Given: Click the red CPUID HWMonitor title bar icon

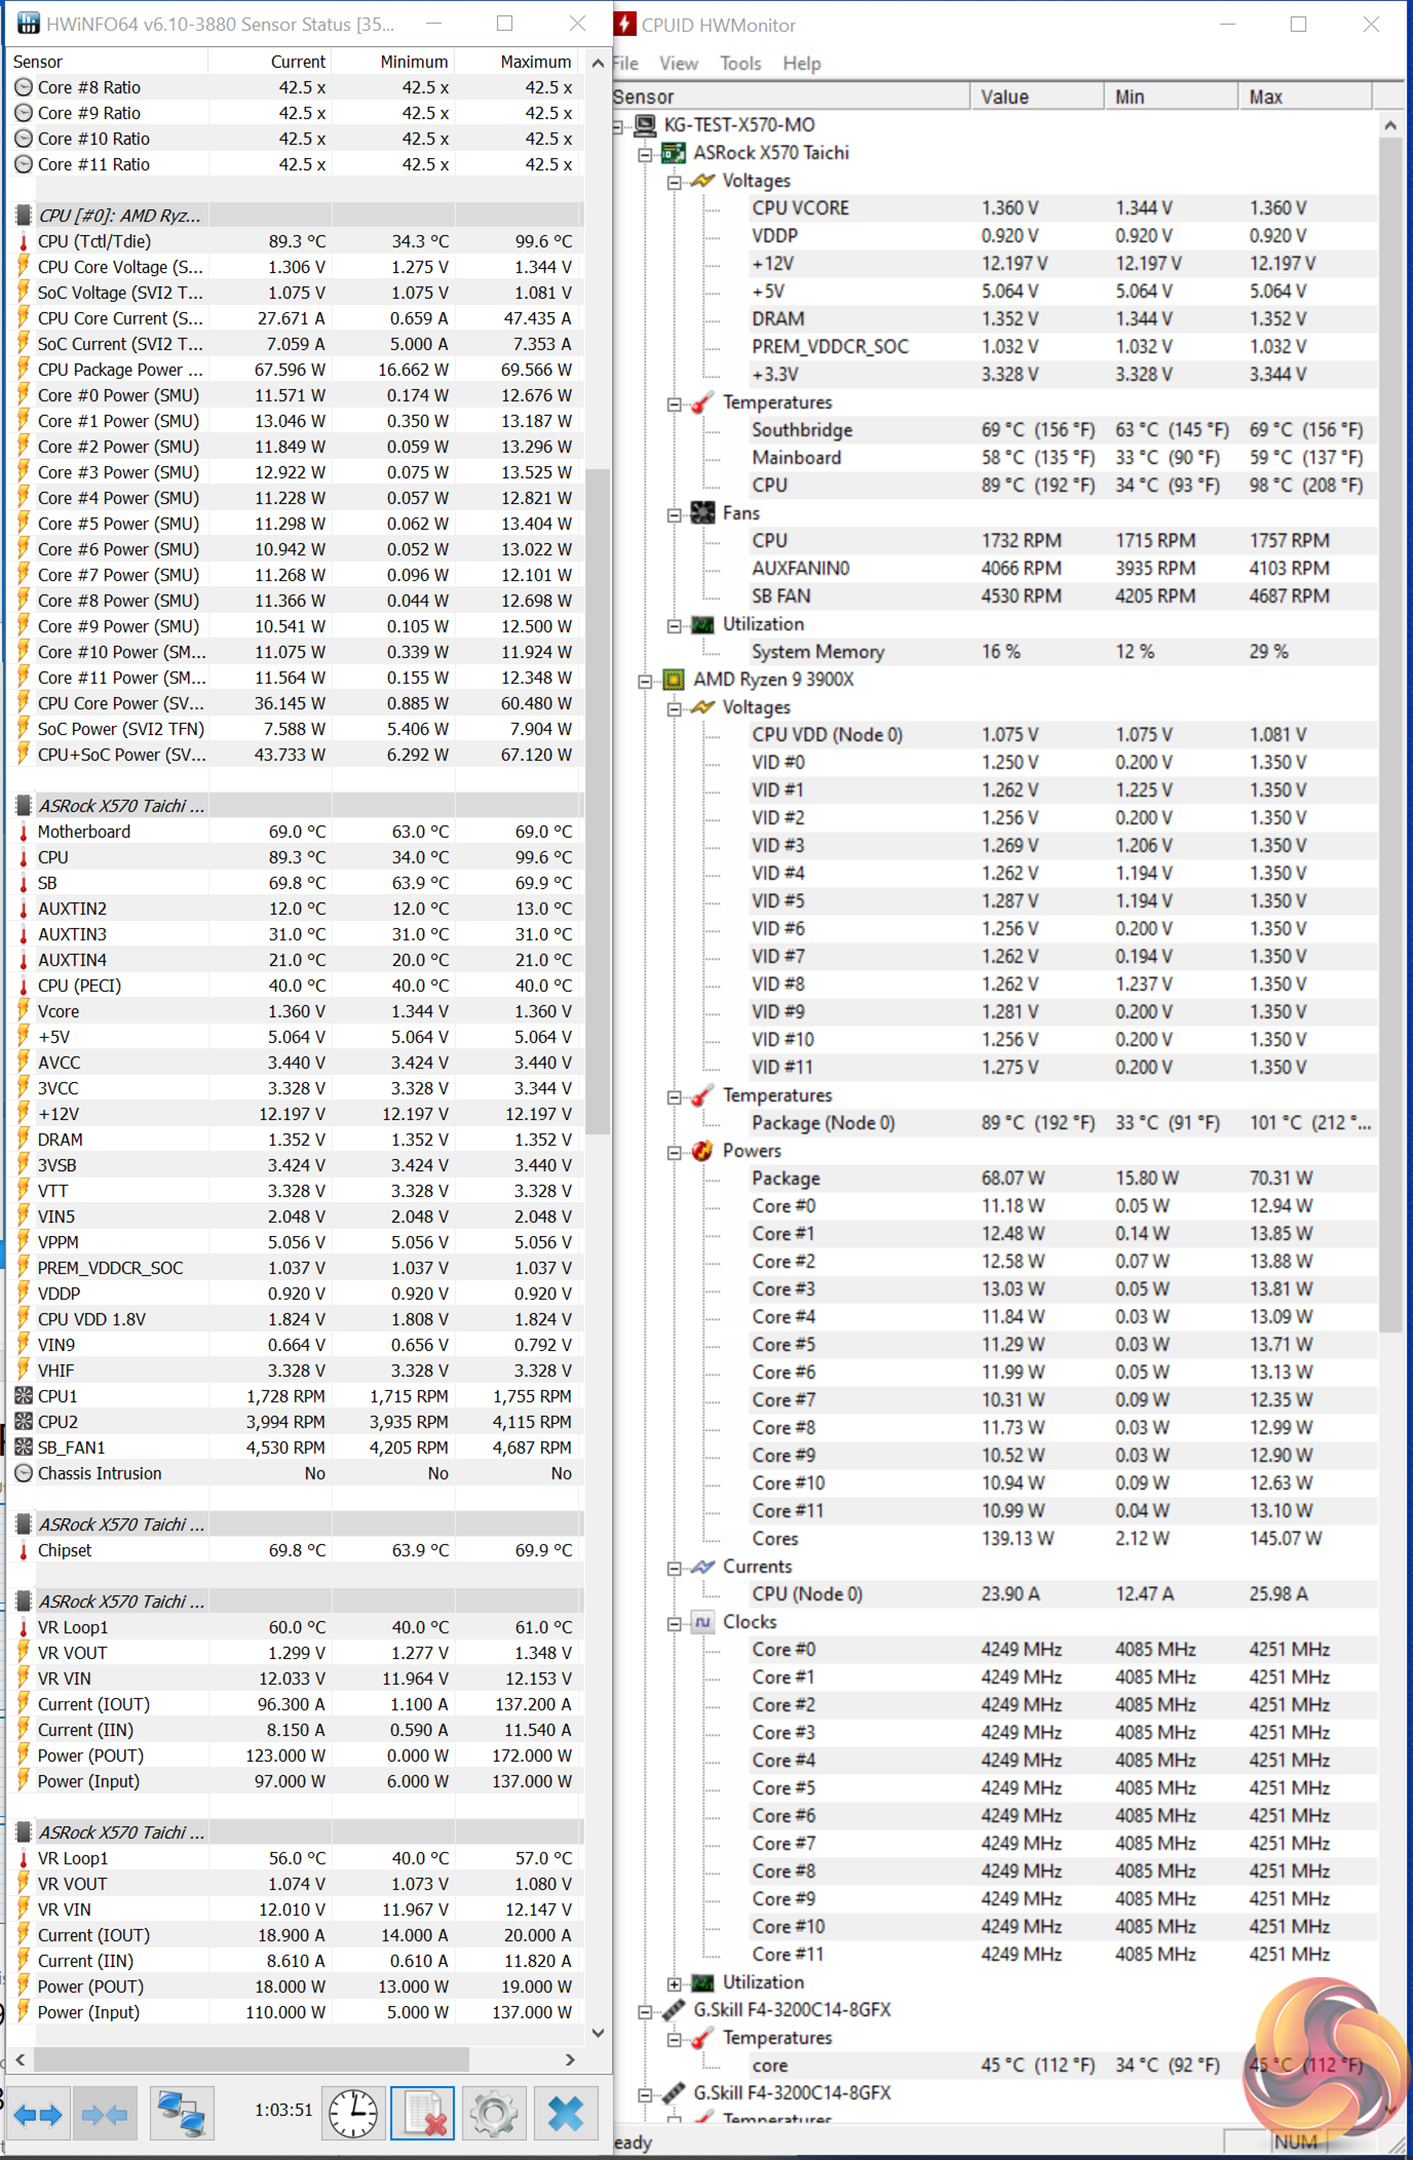Looking at the screenshot, I should coord(625,24).
